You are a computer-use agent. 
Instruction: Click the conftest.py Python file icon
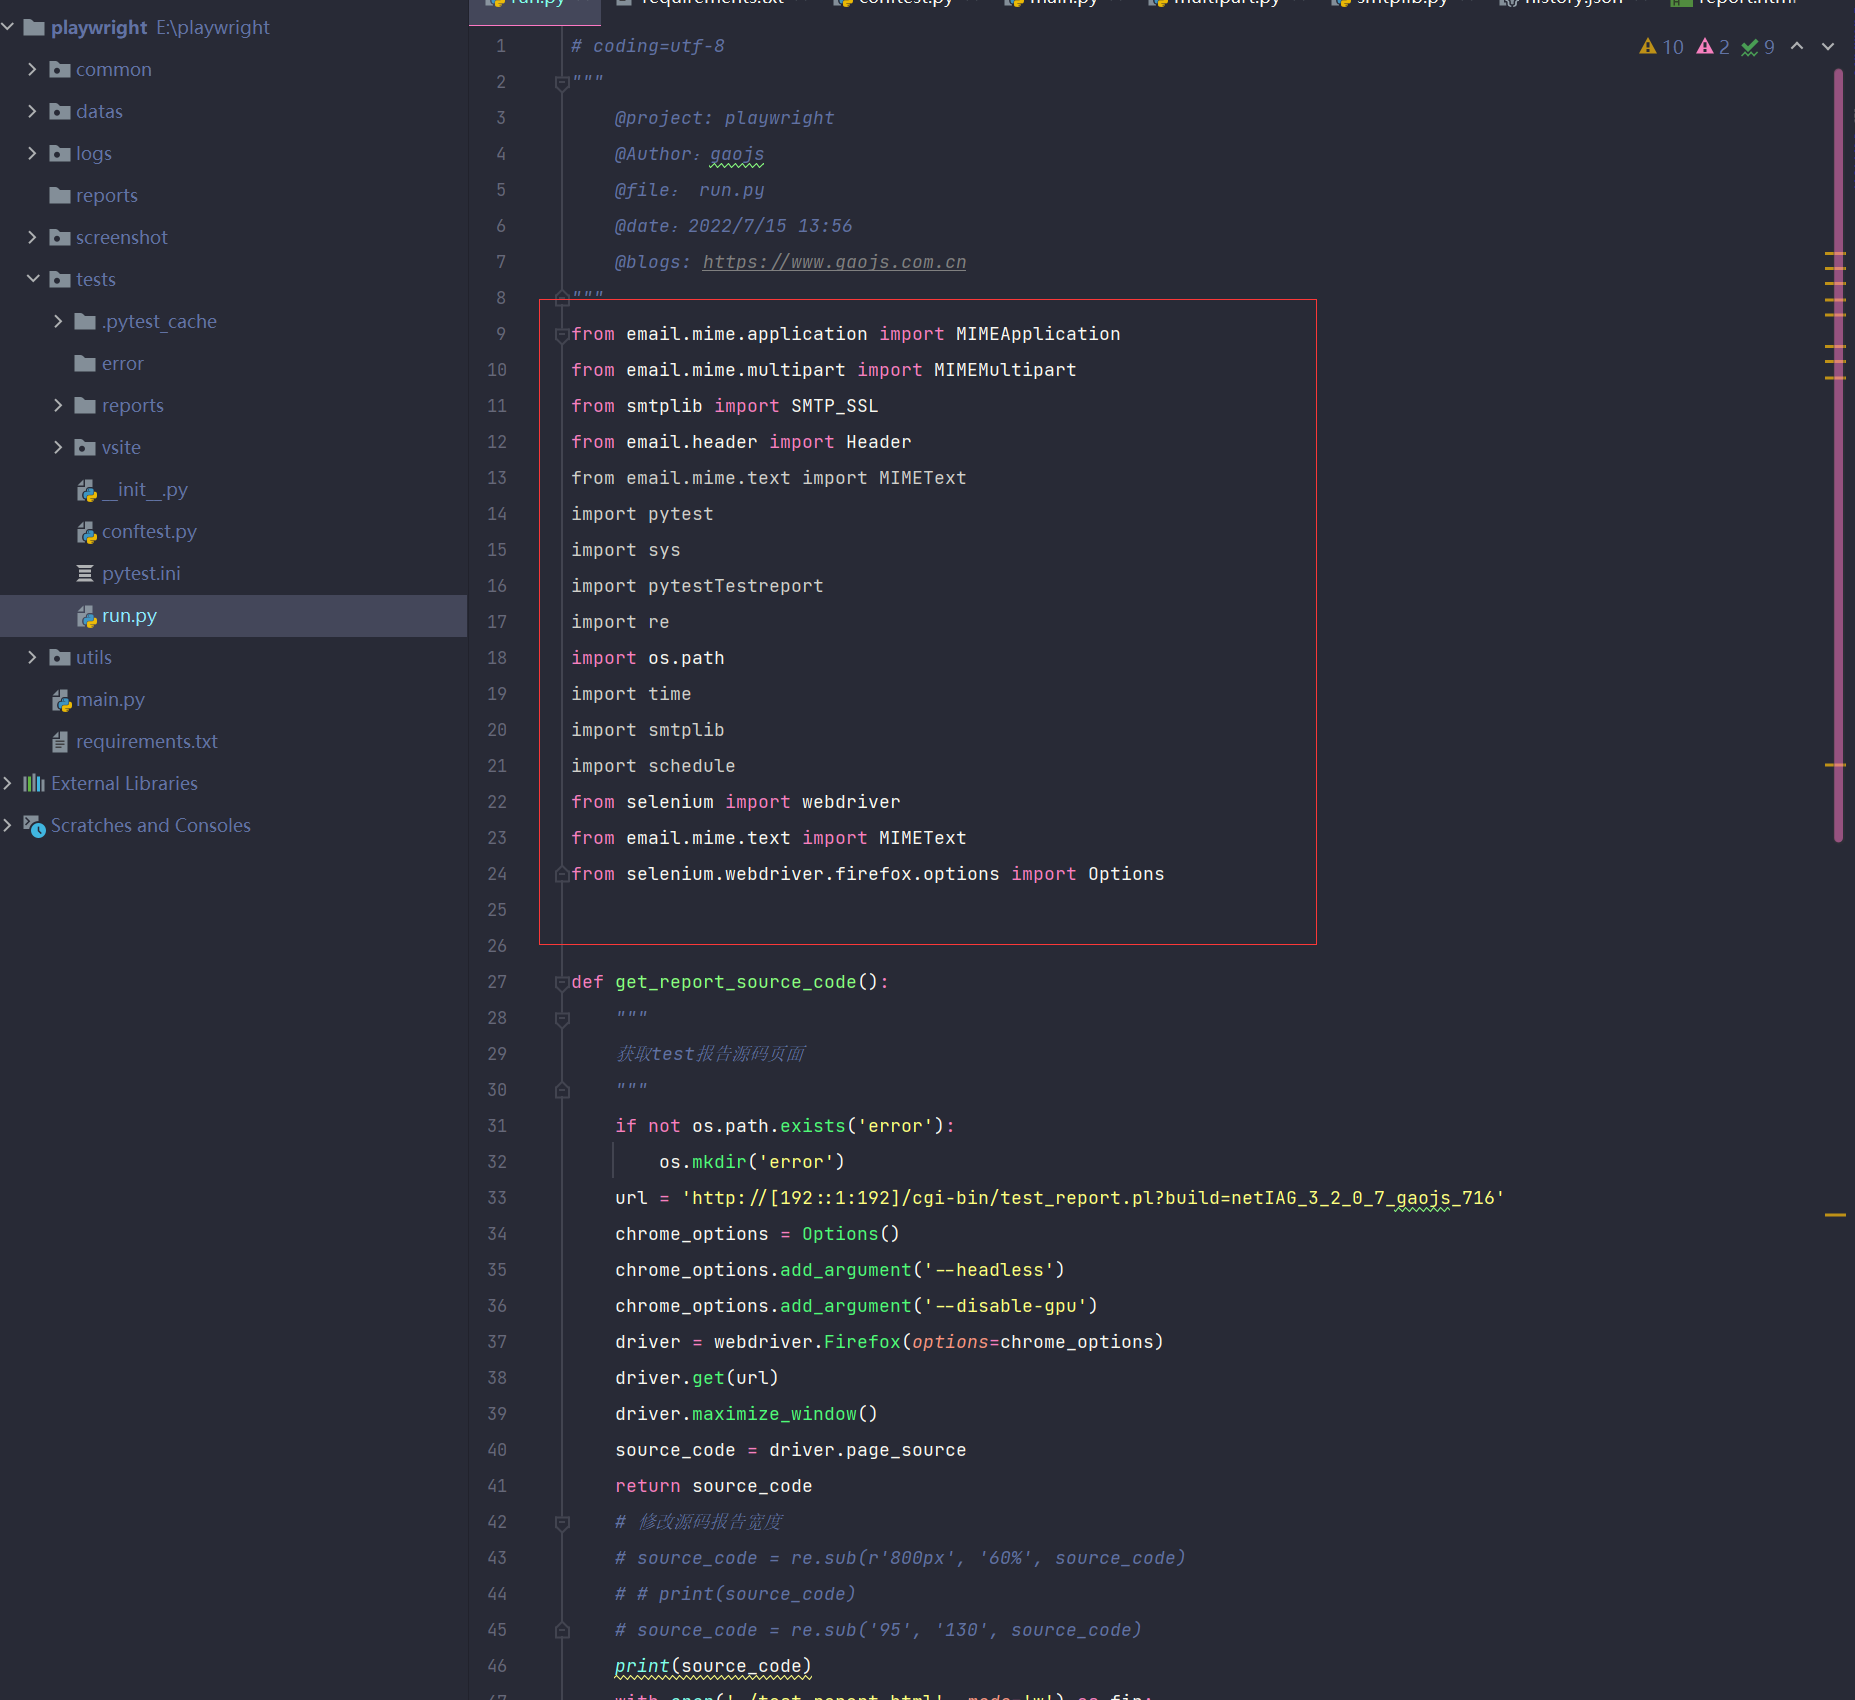[x=86, y=532]
